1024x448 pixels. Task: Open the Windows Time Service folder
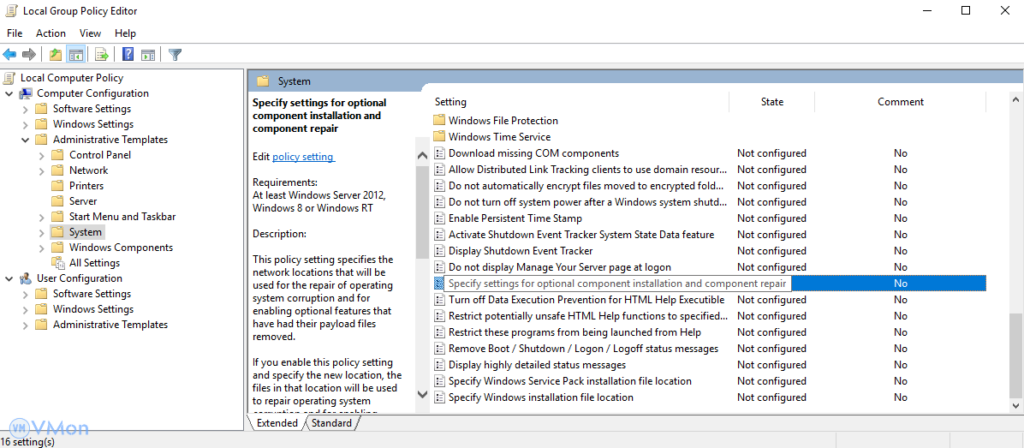pyautogui.click(x=499, y=137)
